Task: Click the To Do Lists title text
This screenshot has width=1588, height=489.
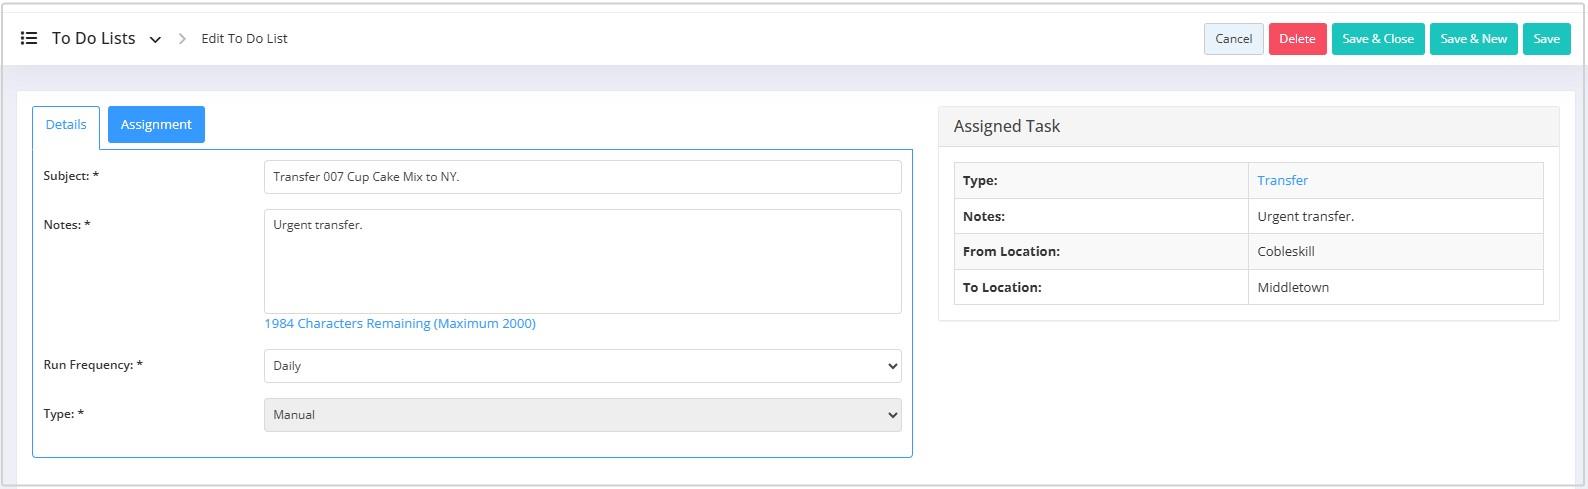Action: (x=93, y=38)
